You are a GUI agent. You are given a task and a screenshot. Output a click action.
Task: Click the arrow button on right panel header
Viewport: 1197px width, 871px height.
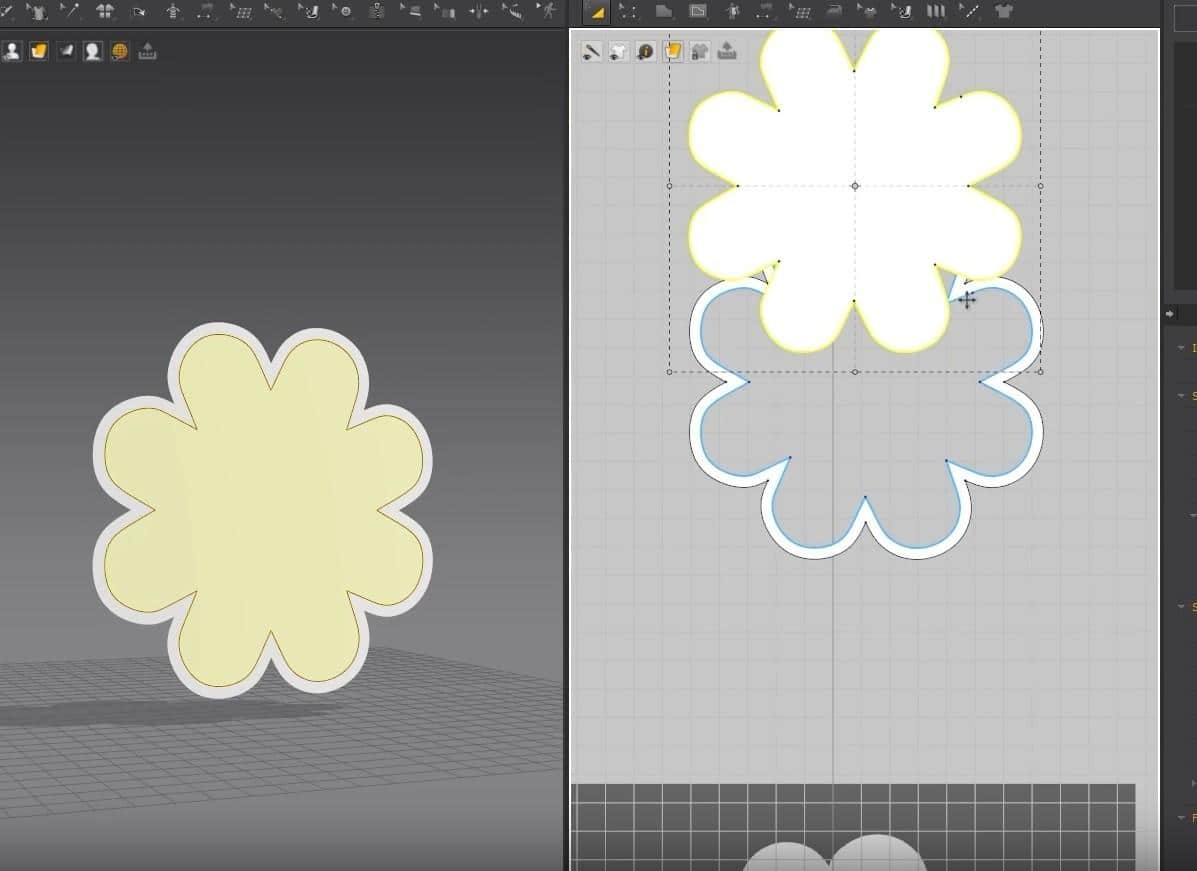tap(1170, 313)
